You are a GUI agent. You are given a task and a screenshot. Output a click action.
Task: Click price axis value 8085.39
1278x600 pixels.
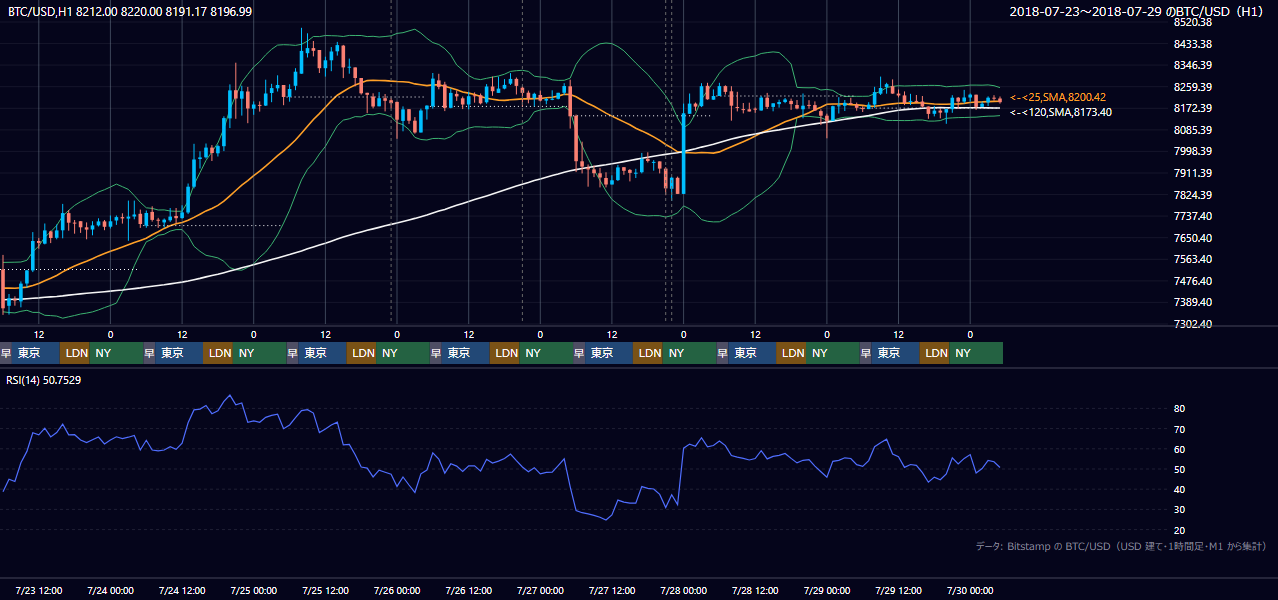click(1193, 130)
